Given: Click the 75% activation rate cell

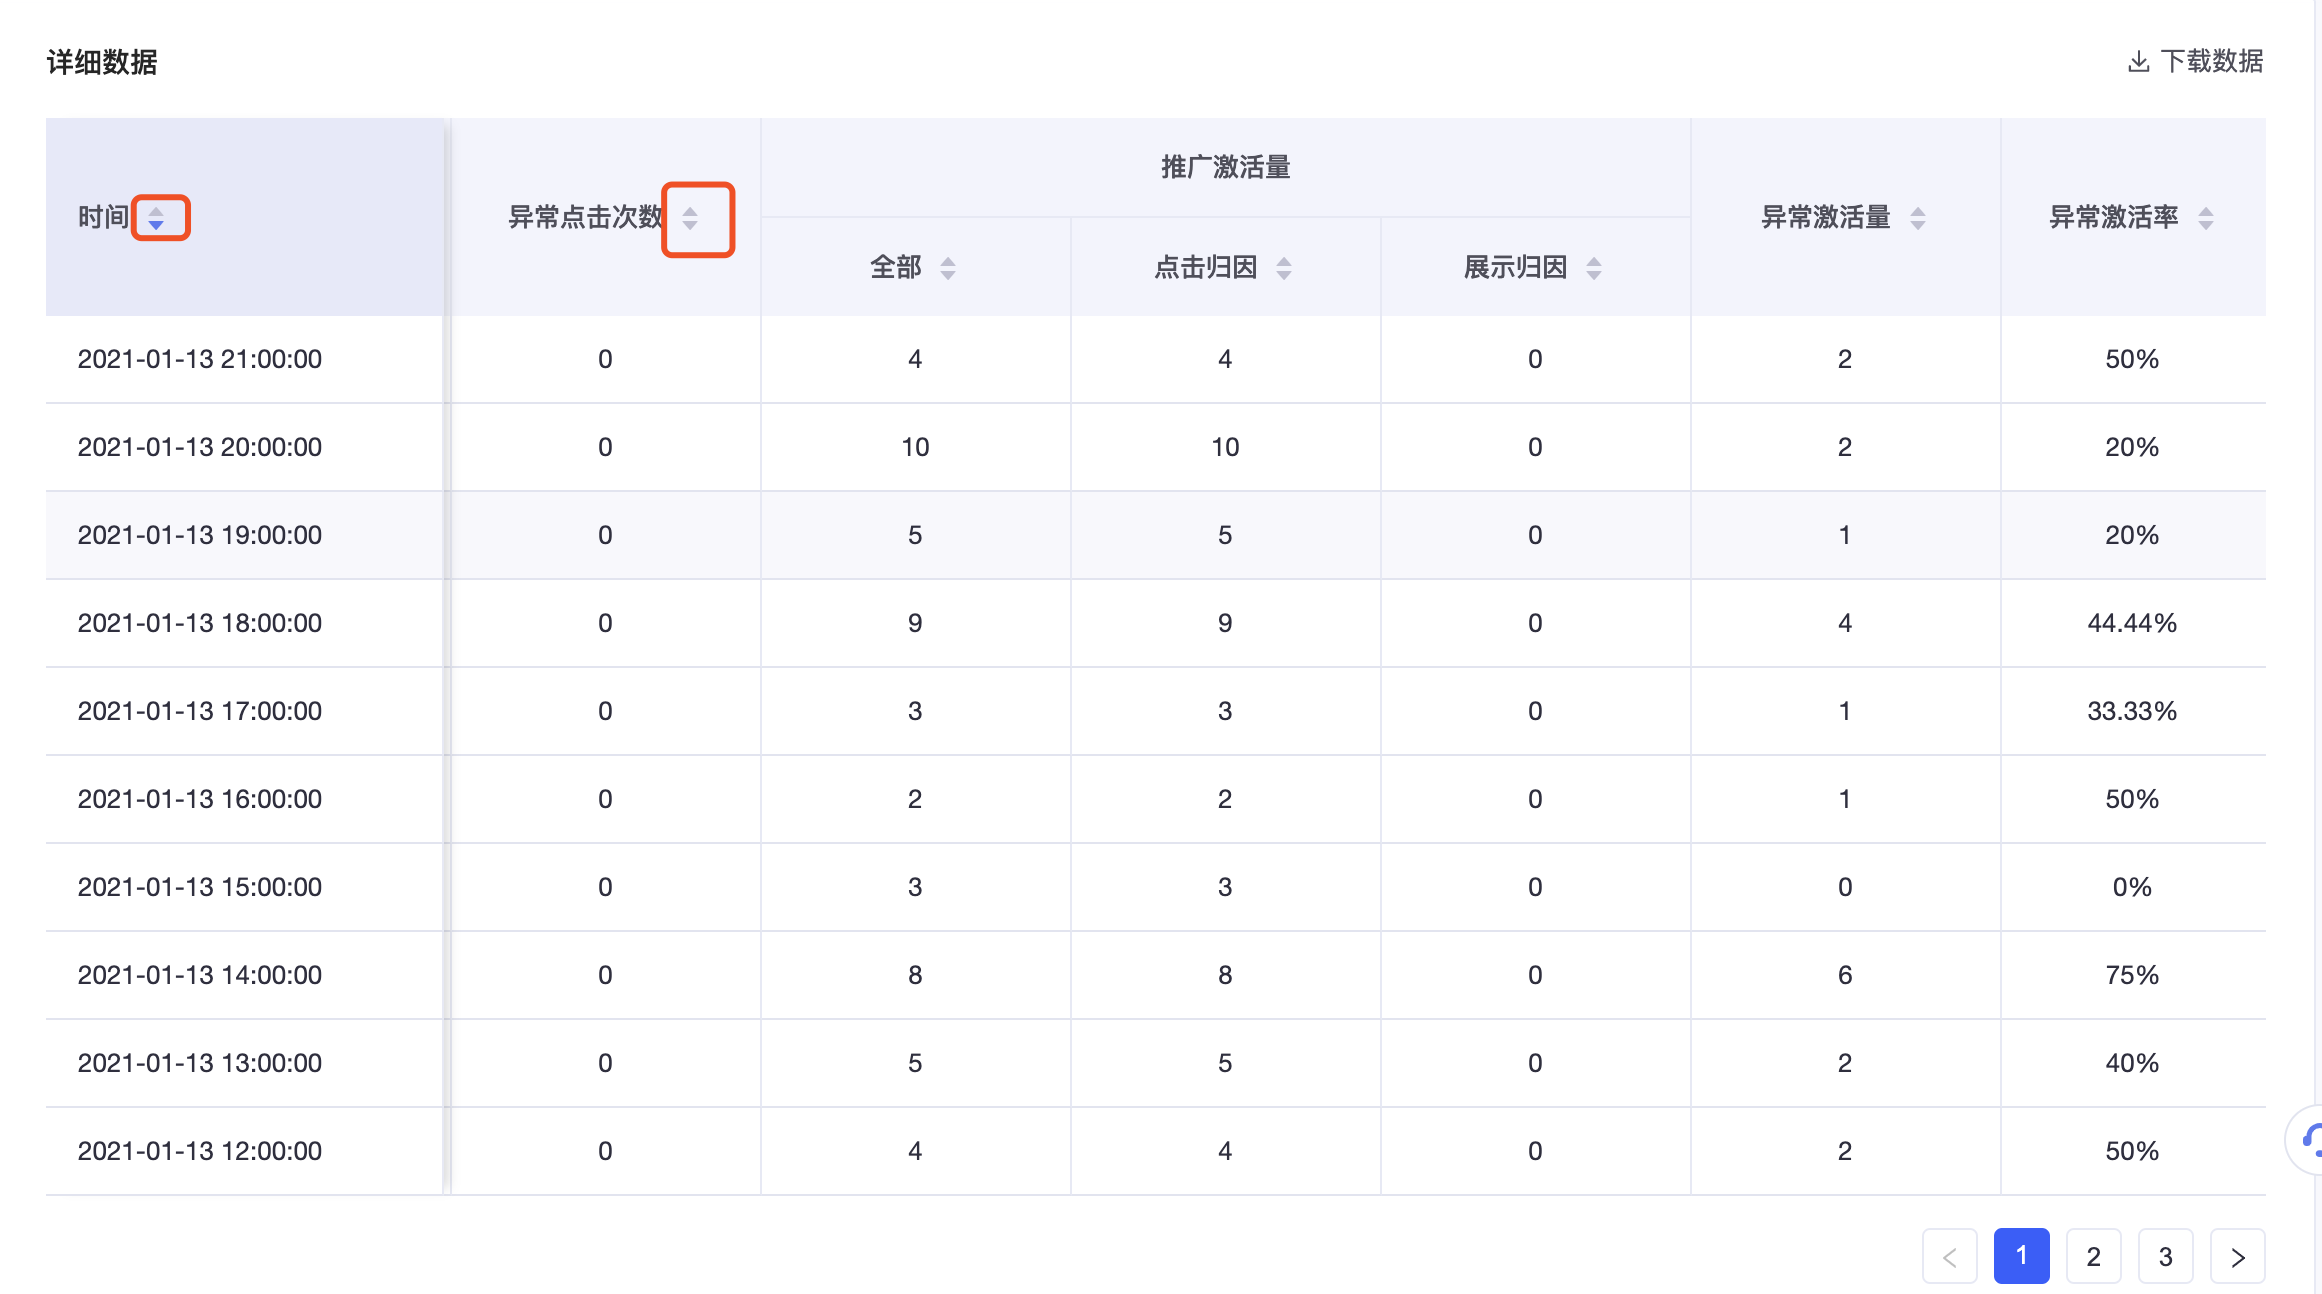Looking at the screenshot, I should (x=2132, y=976).
